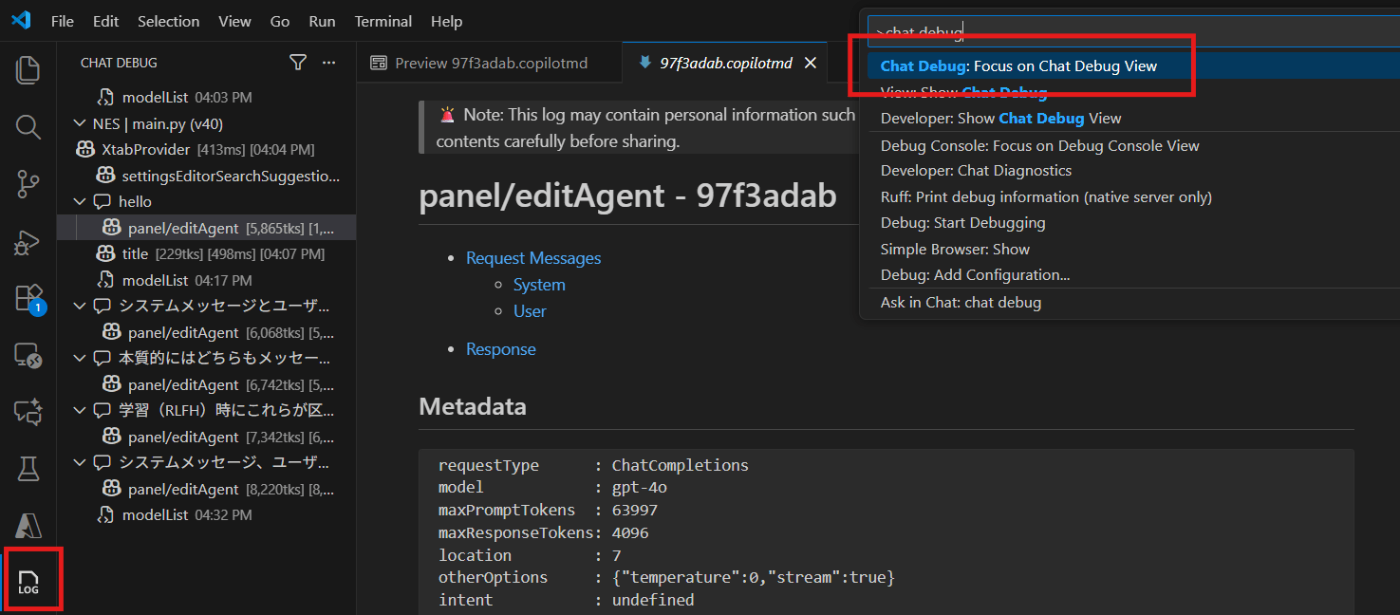Click the Metadata heading
The height and width of the screenshot is (615, 1400).
(x=472, y=407)
